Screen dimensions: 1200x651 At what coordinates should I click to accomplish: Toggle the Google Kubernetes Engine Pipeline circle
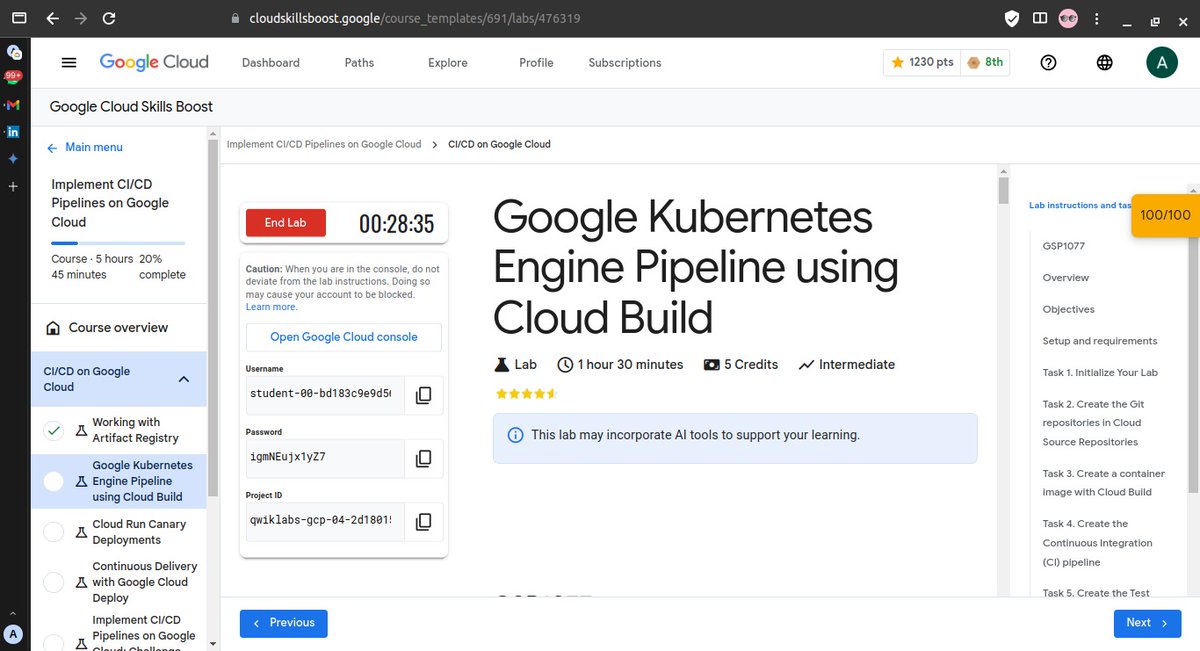(54, 481)
